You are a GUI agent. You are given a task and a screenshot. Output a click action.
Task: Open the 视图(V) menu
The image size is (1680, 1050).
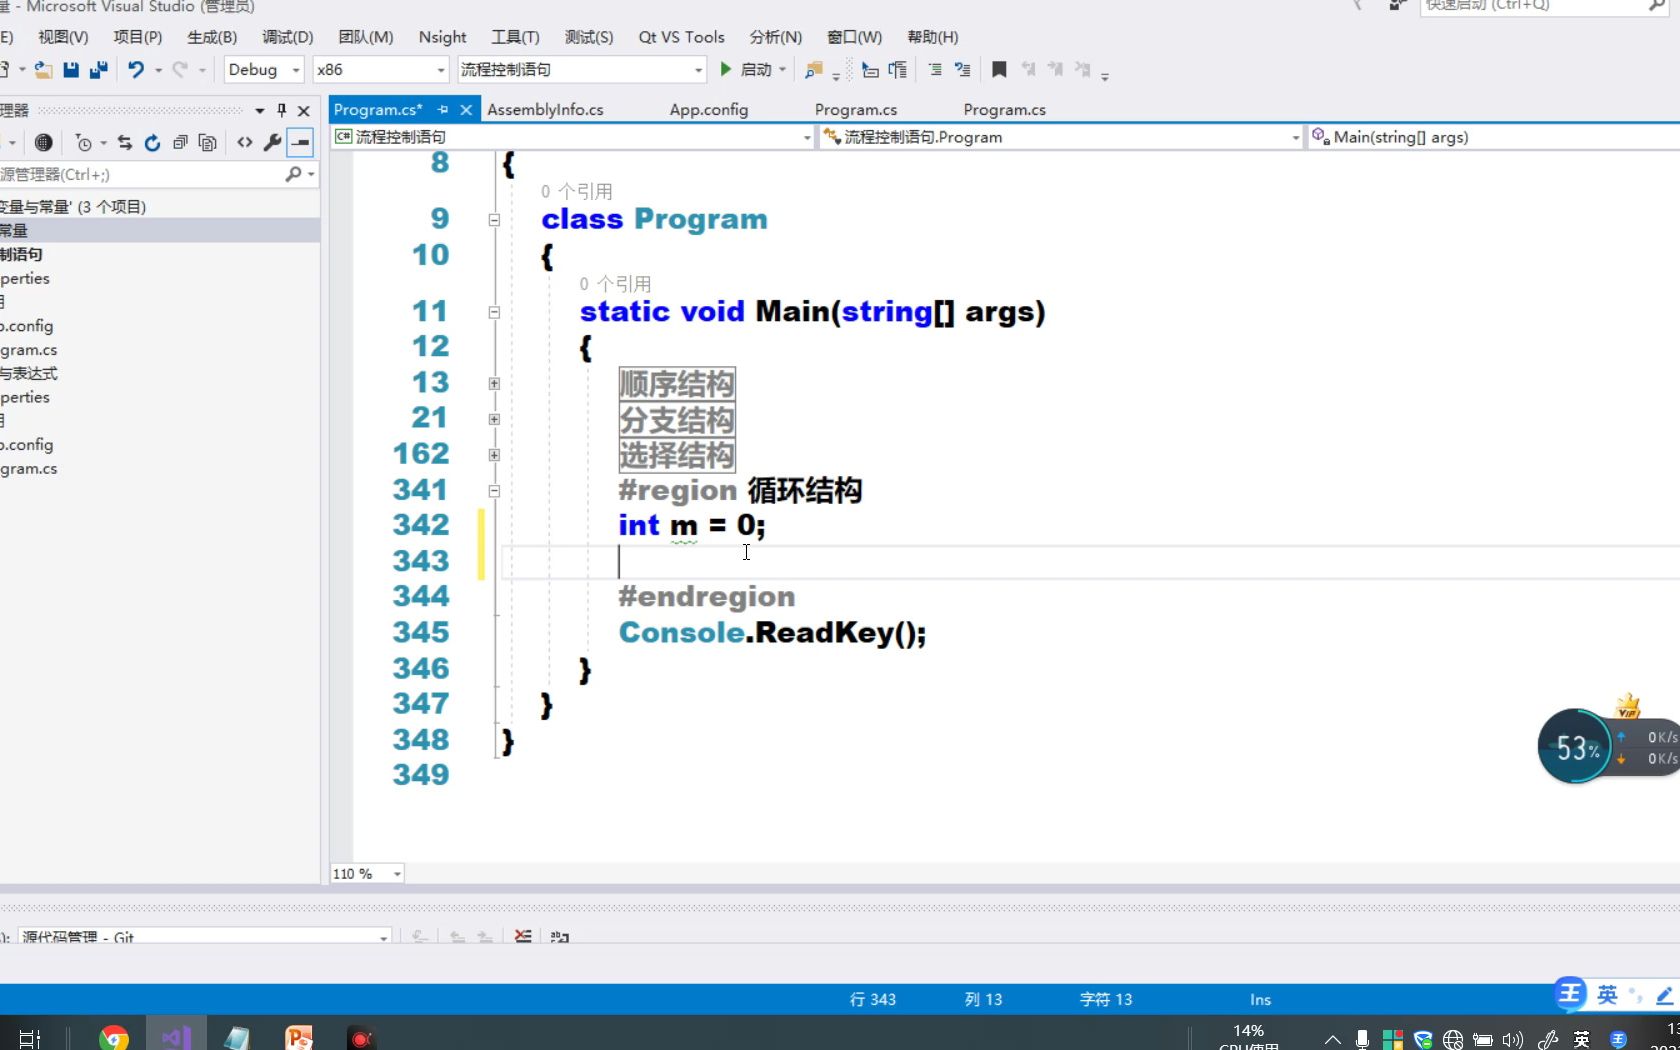[63, 37]
